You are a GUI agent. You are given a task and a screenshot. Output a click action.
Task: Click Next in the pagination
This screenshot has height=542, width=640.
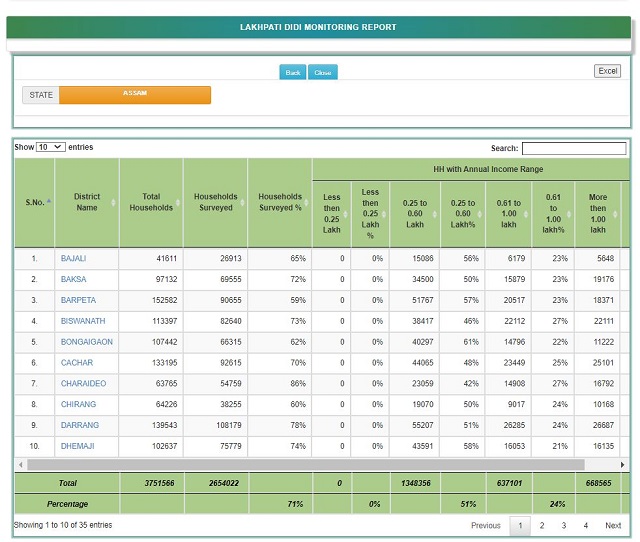click(613, 525)
